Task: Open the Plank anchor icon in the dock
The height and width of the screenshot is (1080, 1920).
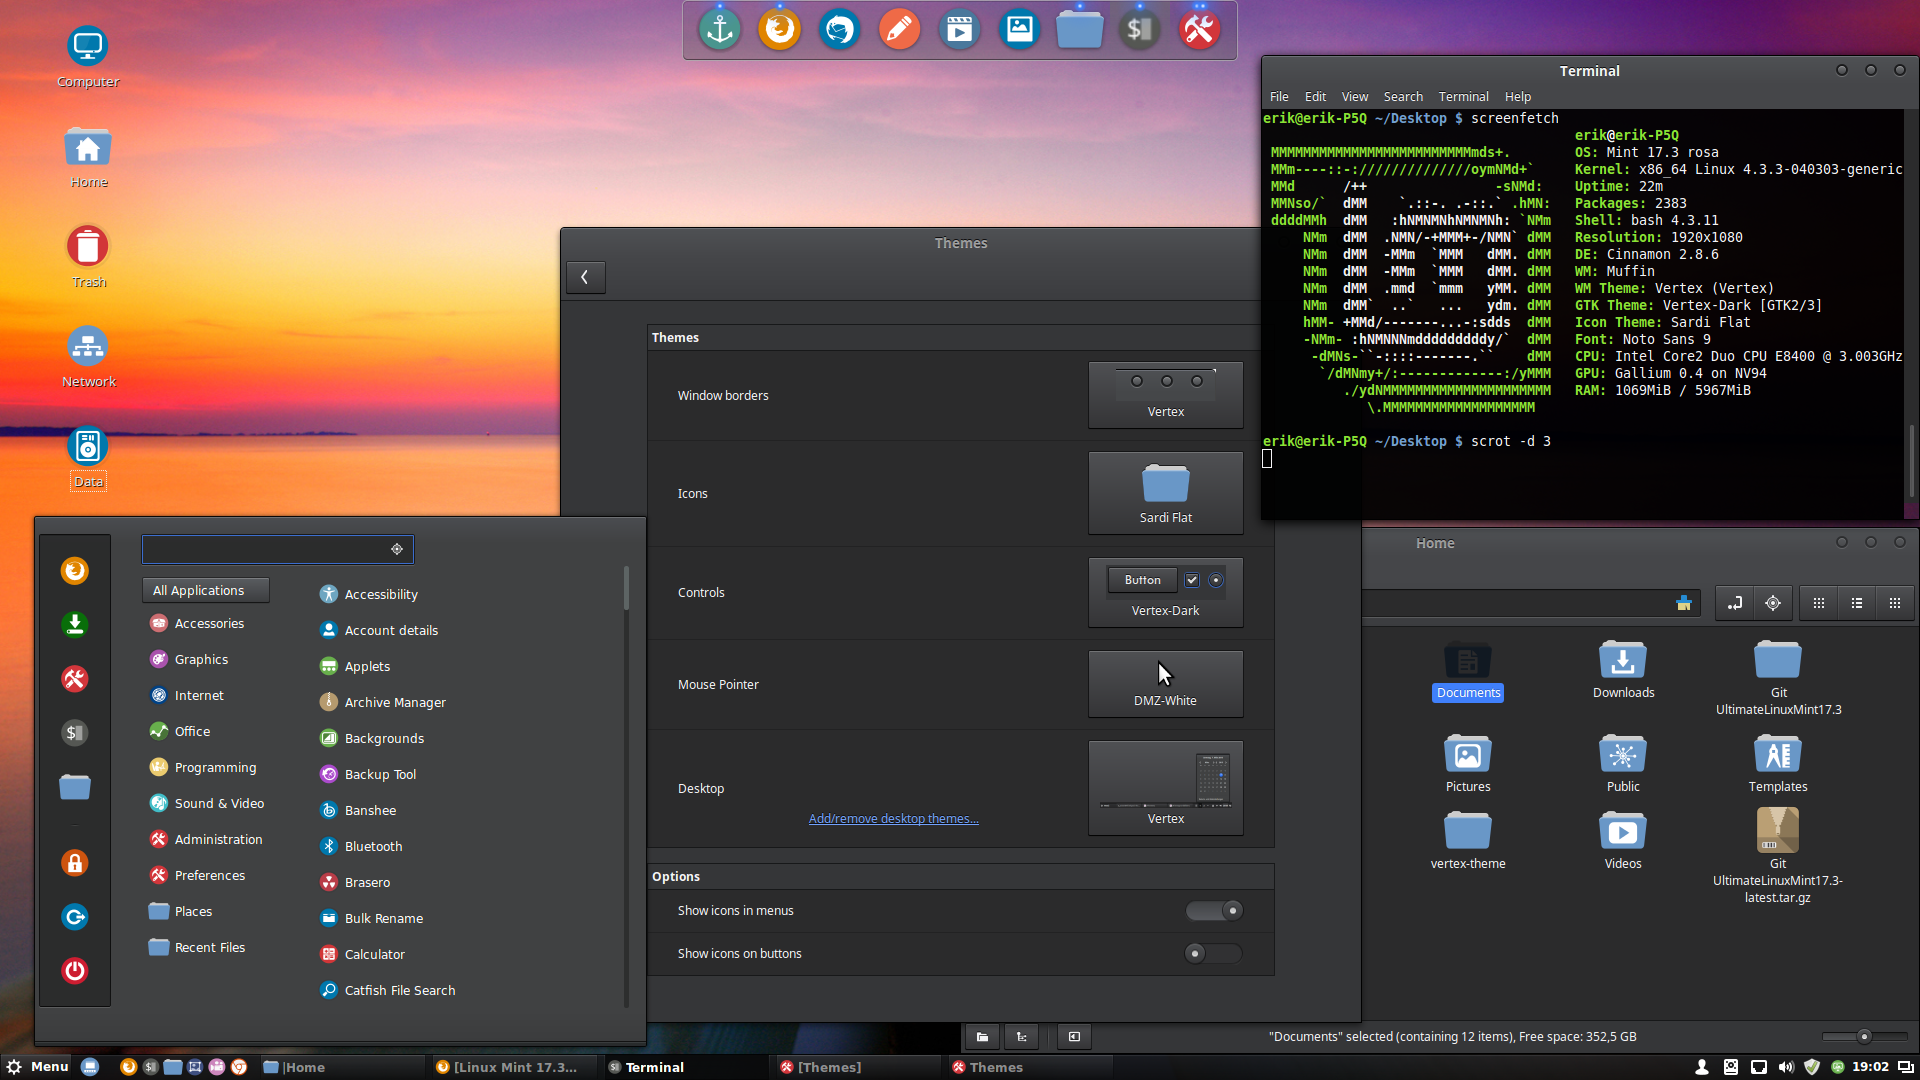Action: (x=720, y=30)
